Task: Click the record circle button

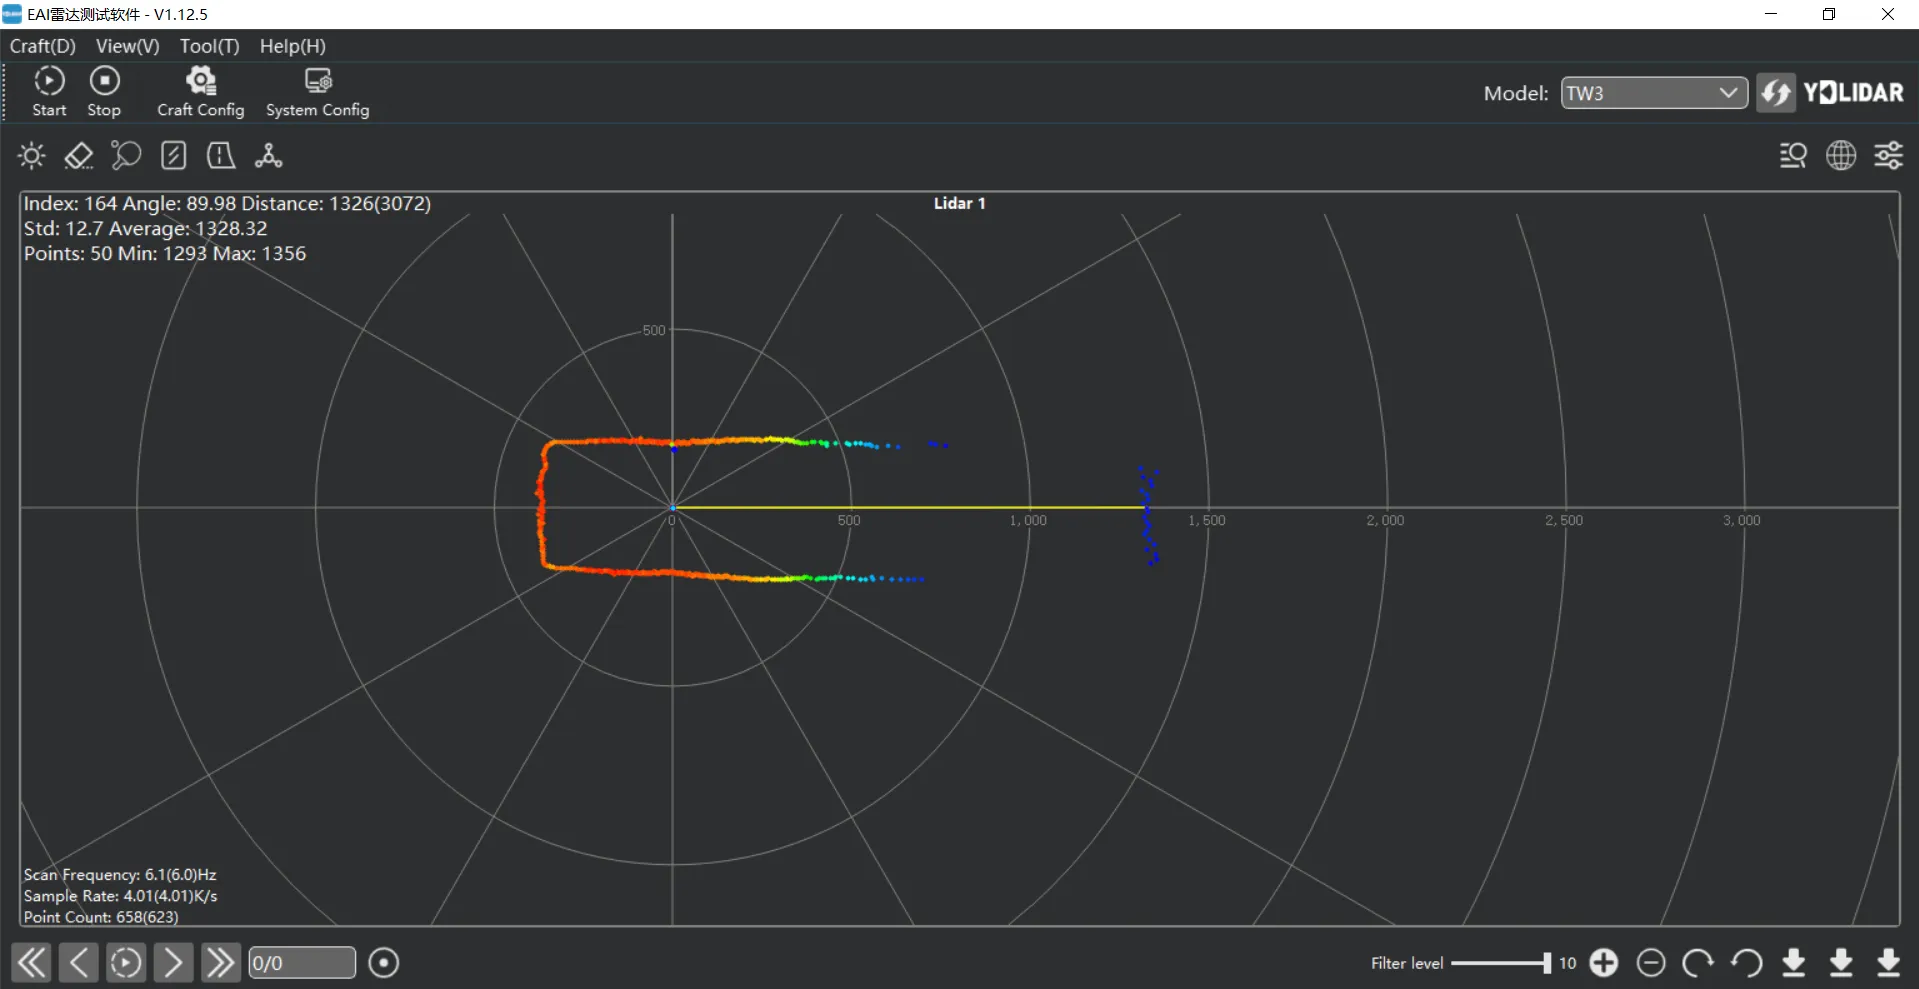Action: [384, 963]
